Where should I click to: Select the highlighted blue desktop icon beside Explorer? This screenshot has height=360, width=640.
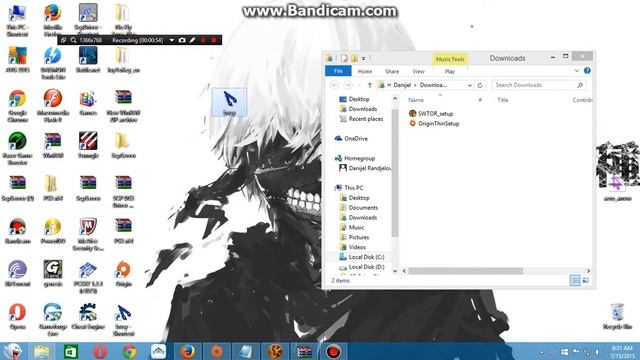click(x=229, y=102)
